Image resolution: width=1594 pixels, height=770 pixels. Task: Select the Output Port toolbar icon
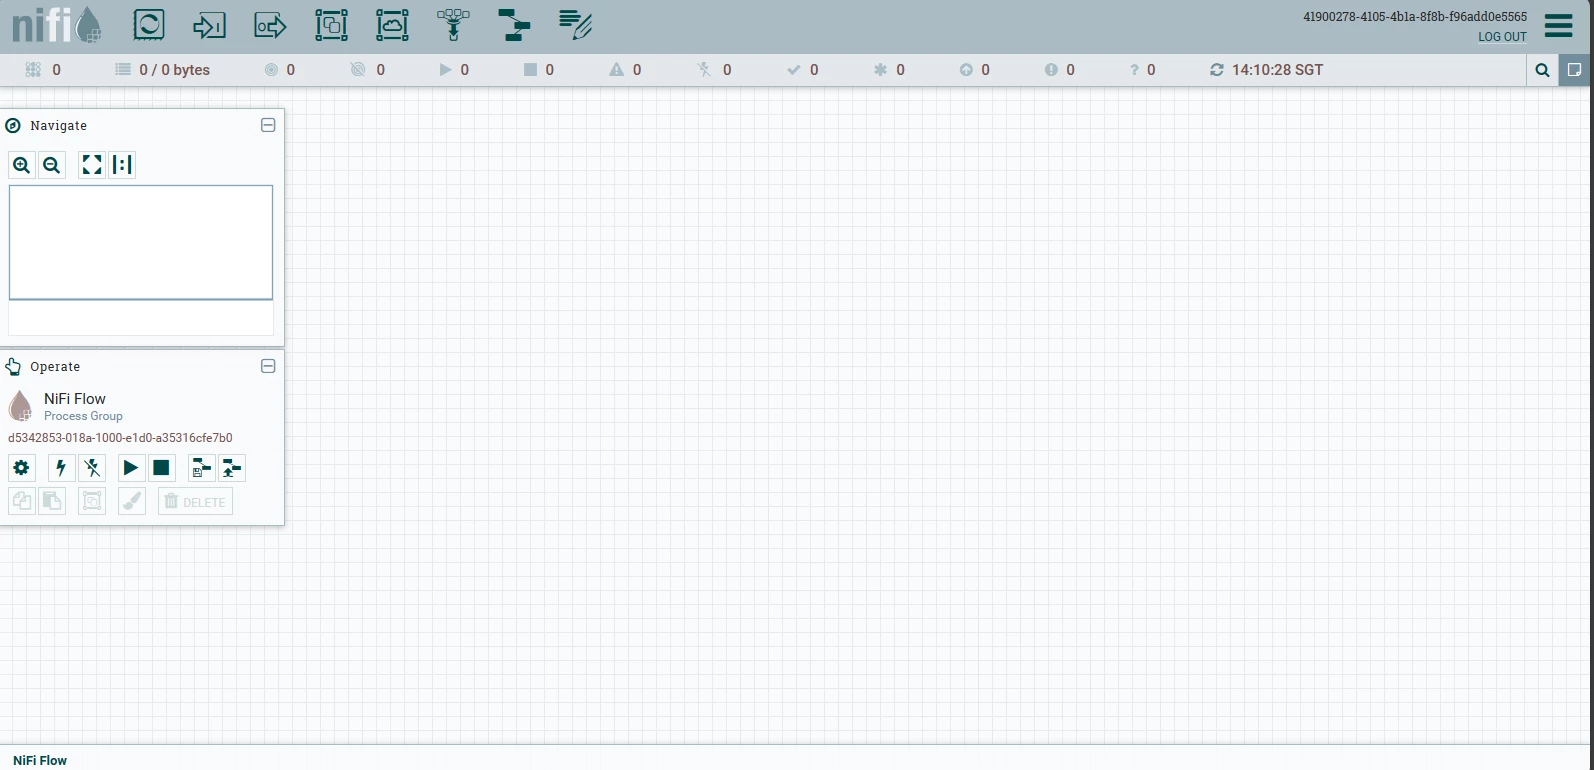point(270,25)
